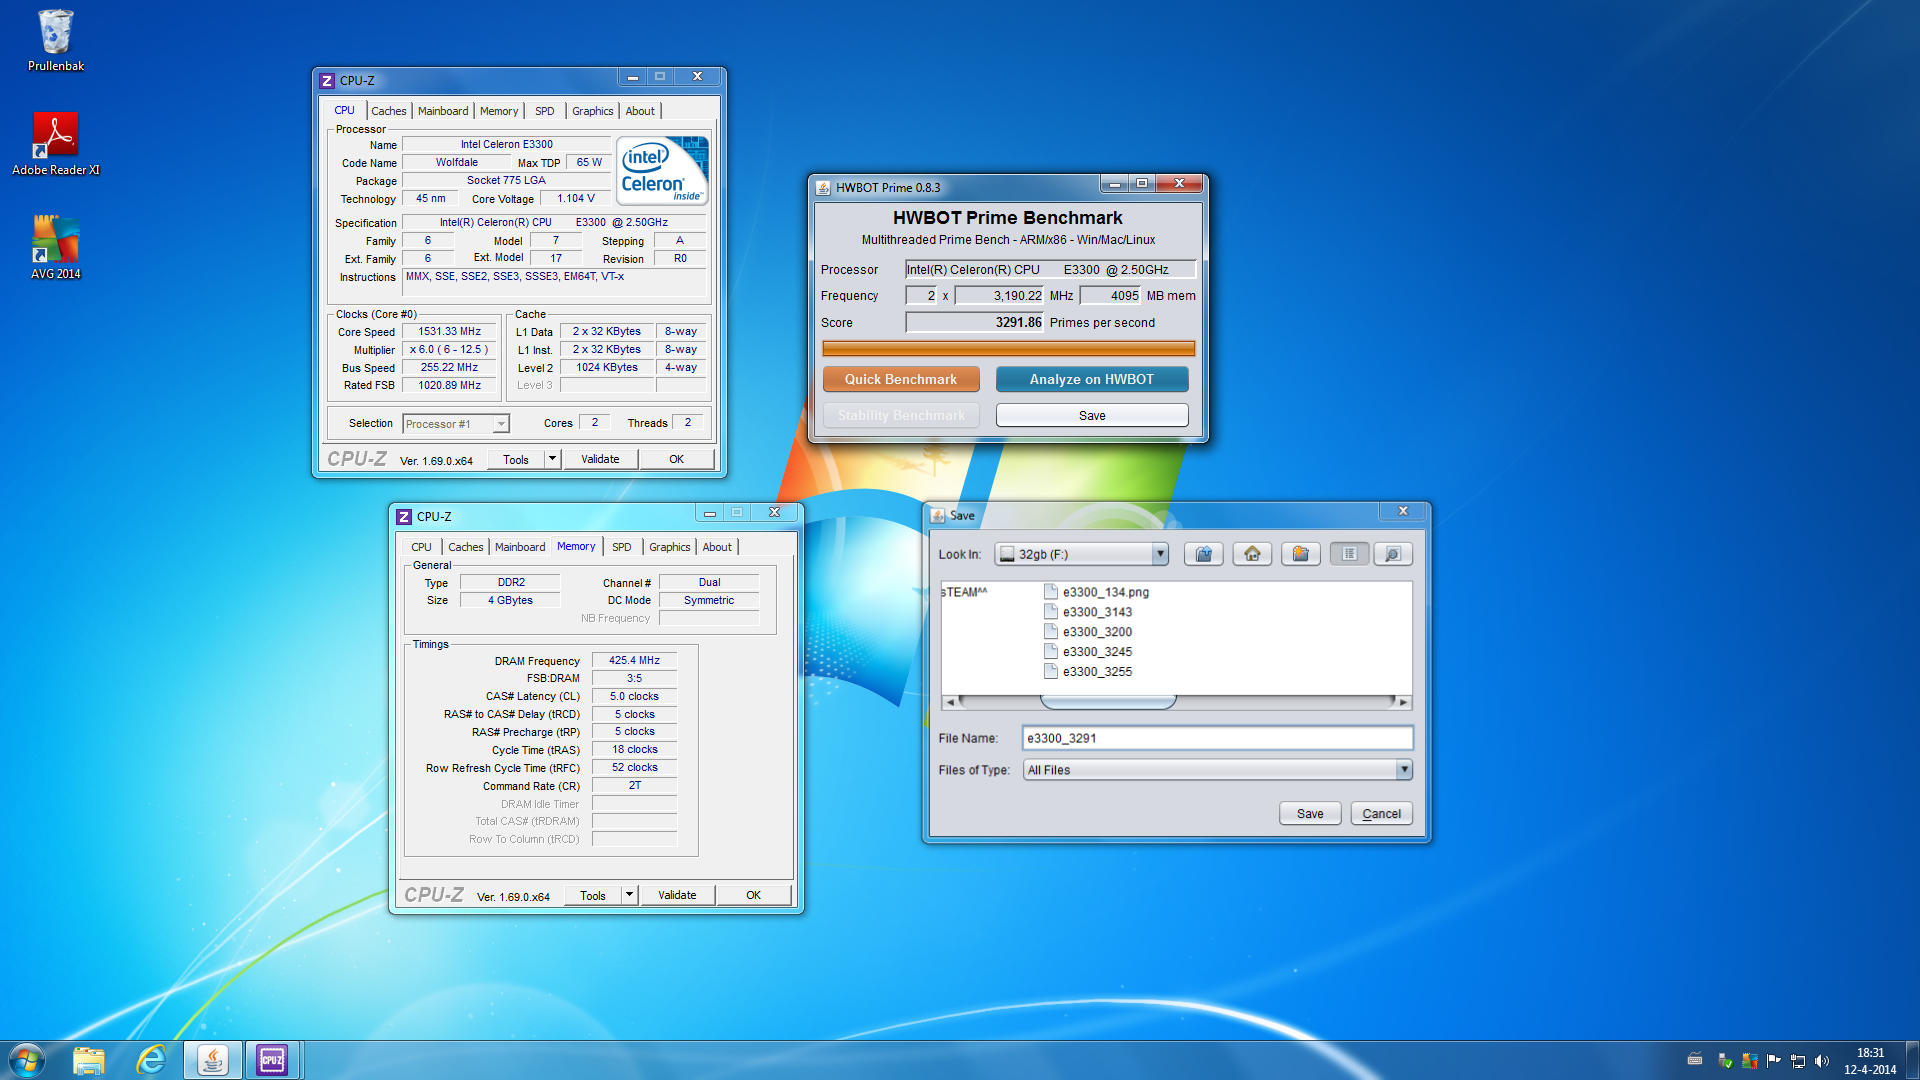Open Graphics tab in upper CPU-Z window
This screenshot has height=1080, width=1920.
coord(593,111)
